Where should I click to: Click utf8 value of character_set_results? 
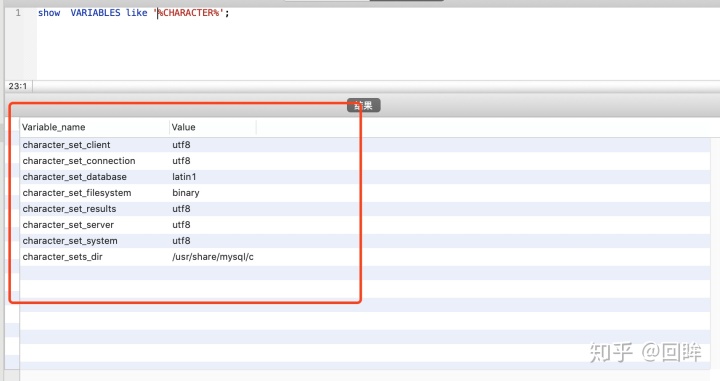tap(181, 209)
